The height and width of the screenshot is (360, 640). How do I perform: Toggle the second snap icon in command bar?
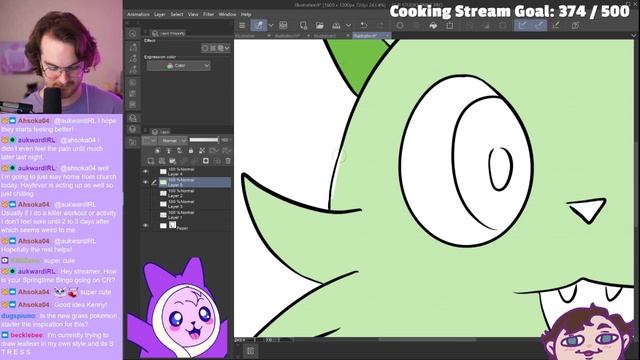(x=539, y=25)
